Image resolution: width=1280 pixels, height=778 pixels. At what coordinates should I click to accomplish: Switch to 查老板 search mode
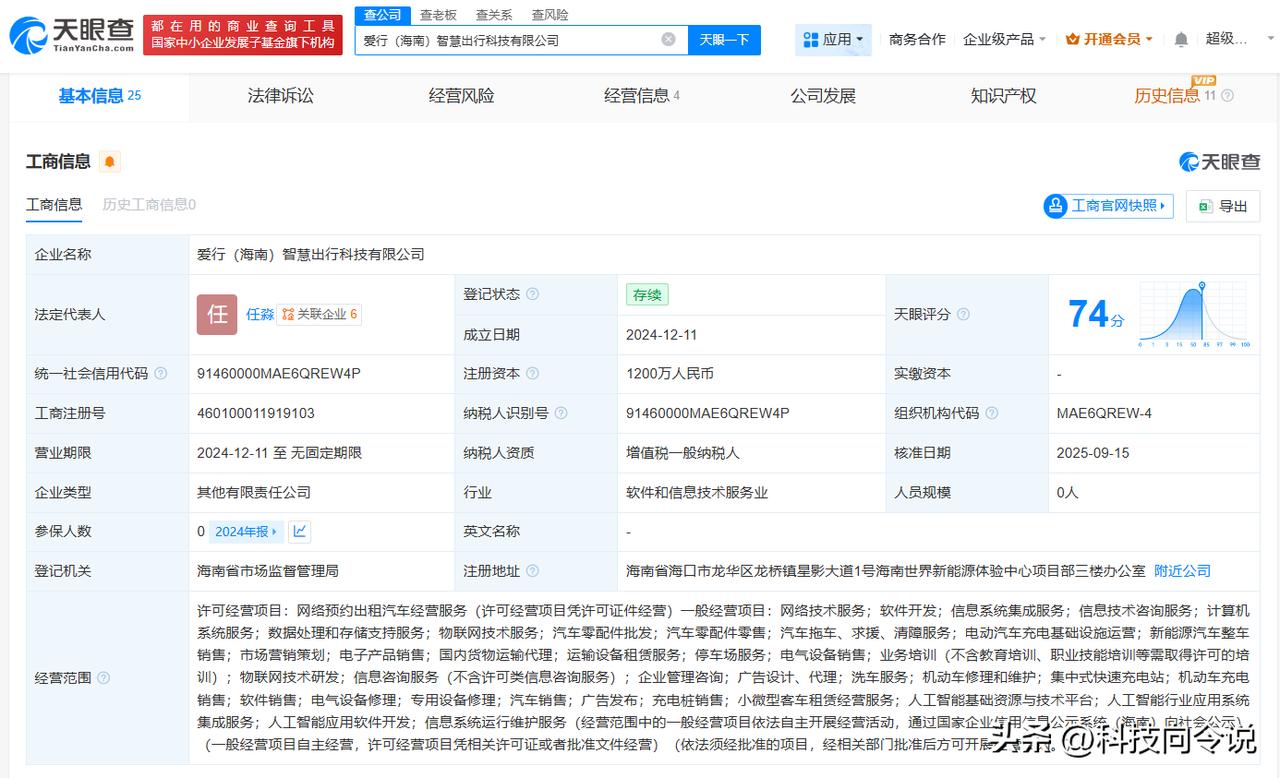[x=438, y=15]
